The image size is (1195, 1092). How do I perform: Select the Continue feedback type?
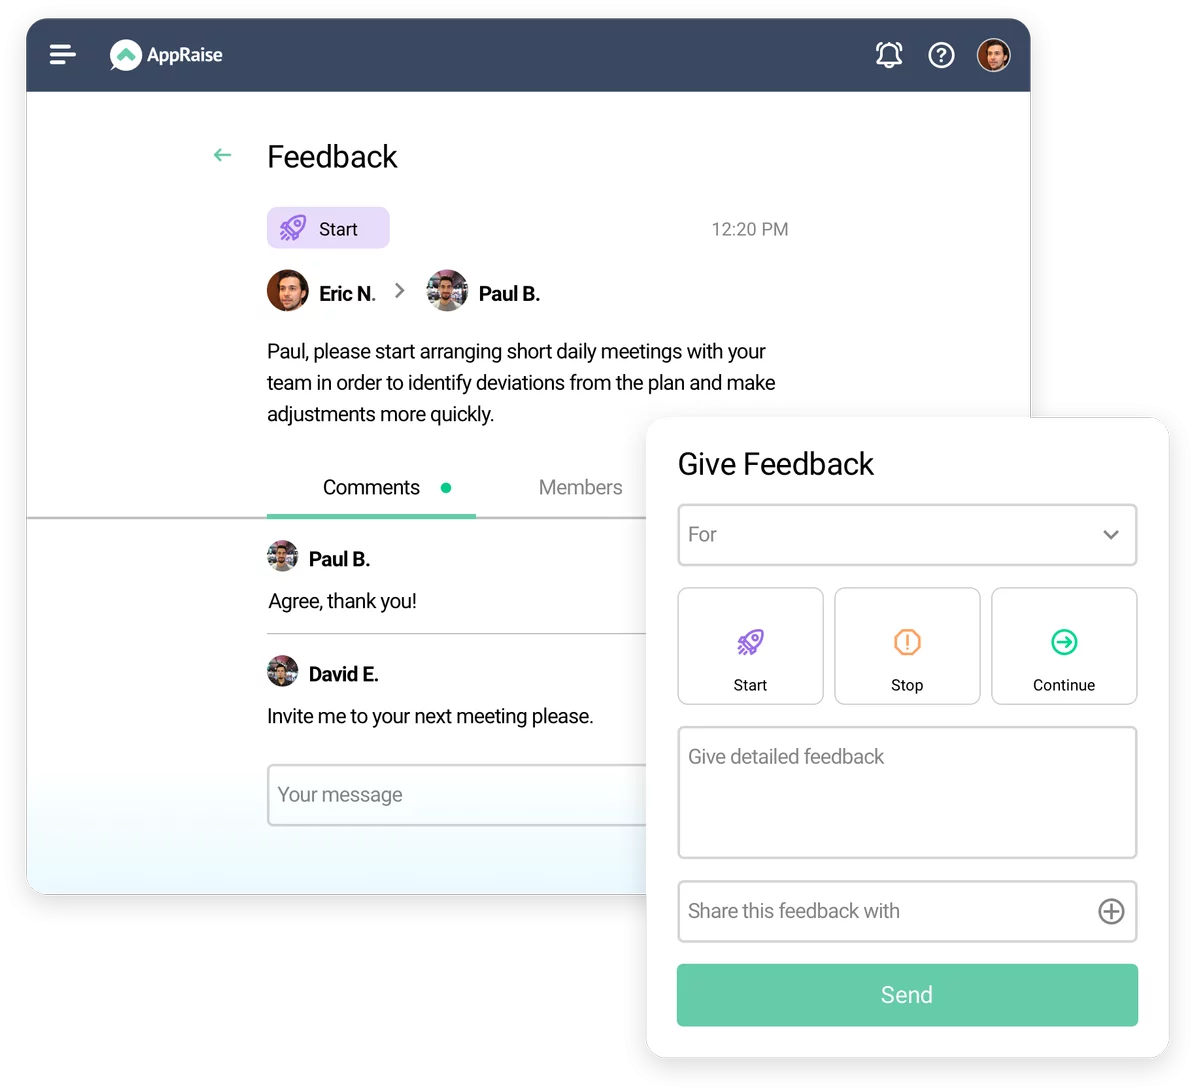pos(1064,645)
